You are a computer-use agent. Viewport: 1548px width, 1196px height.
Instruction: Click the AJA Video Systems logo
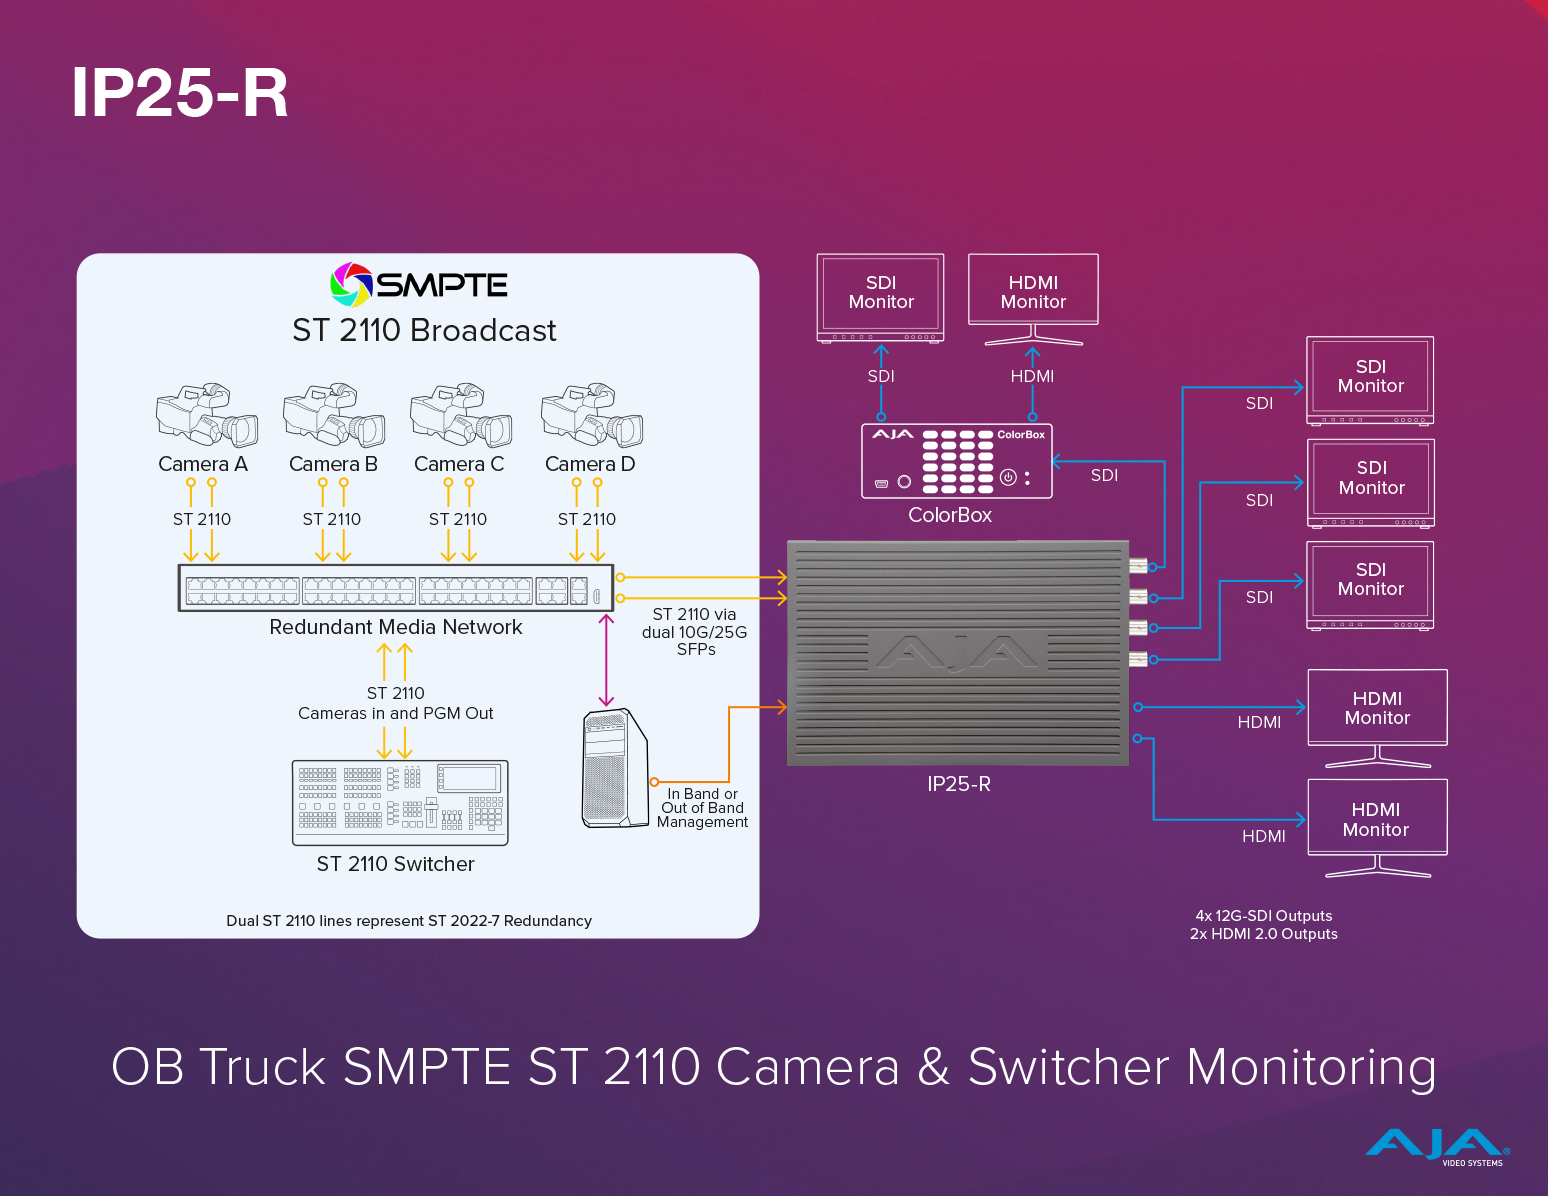click(x=1437, y=1146)
